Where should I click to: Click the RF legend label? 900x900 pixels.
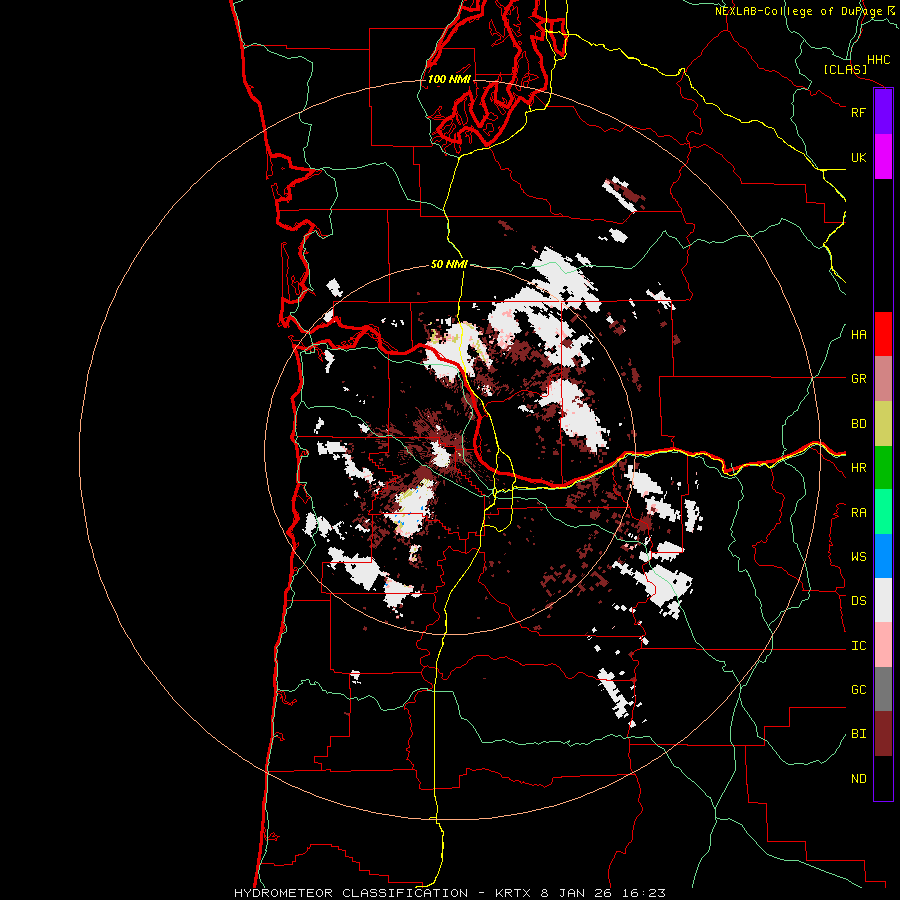coord(858,112)
